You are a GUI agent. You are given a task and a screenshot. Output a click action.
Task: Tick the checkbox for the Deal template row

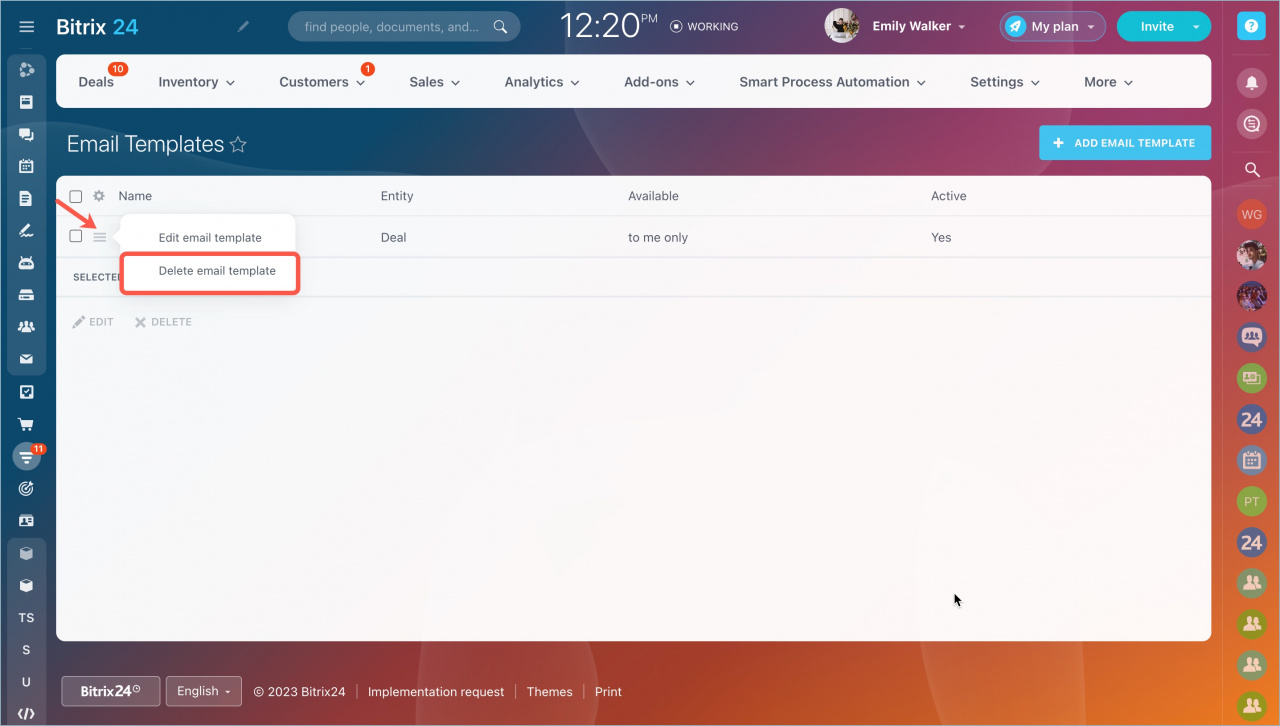pyautogui.click(x=76, y=236)
